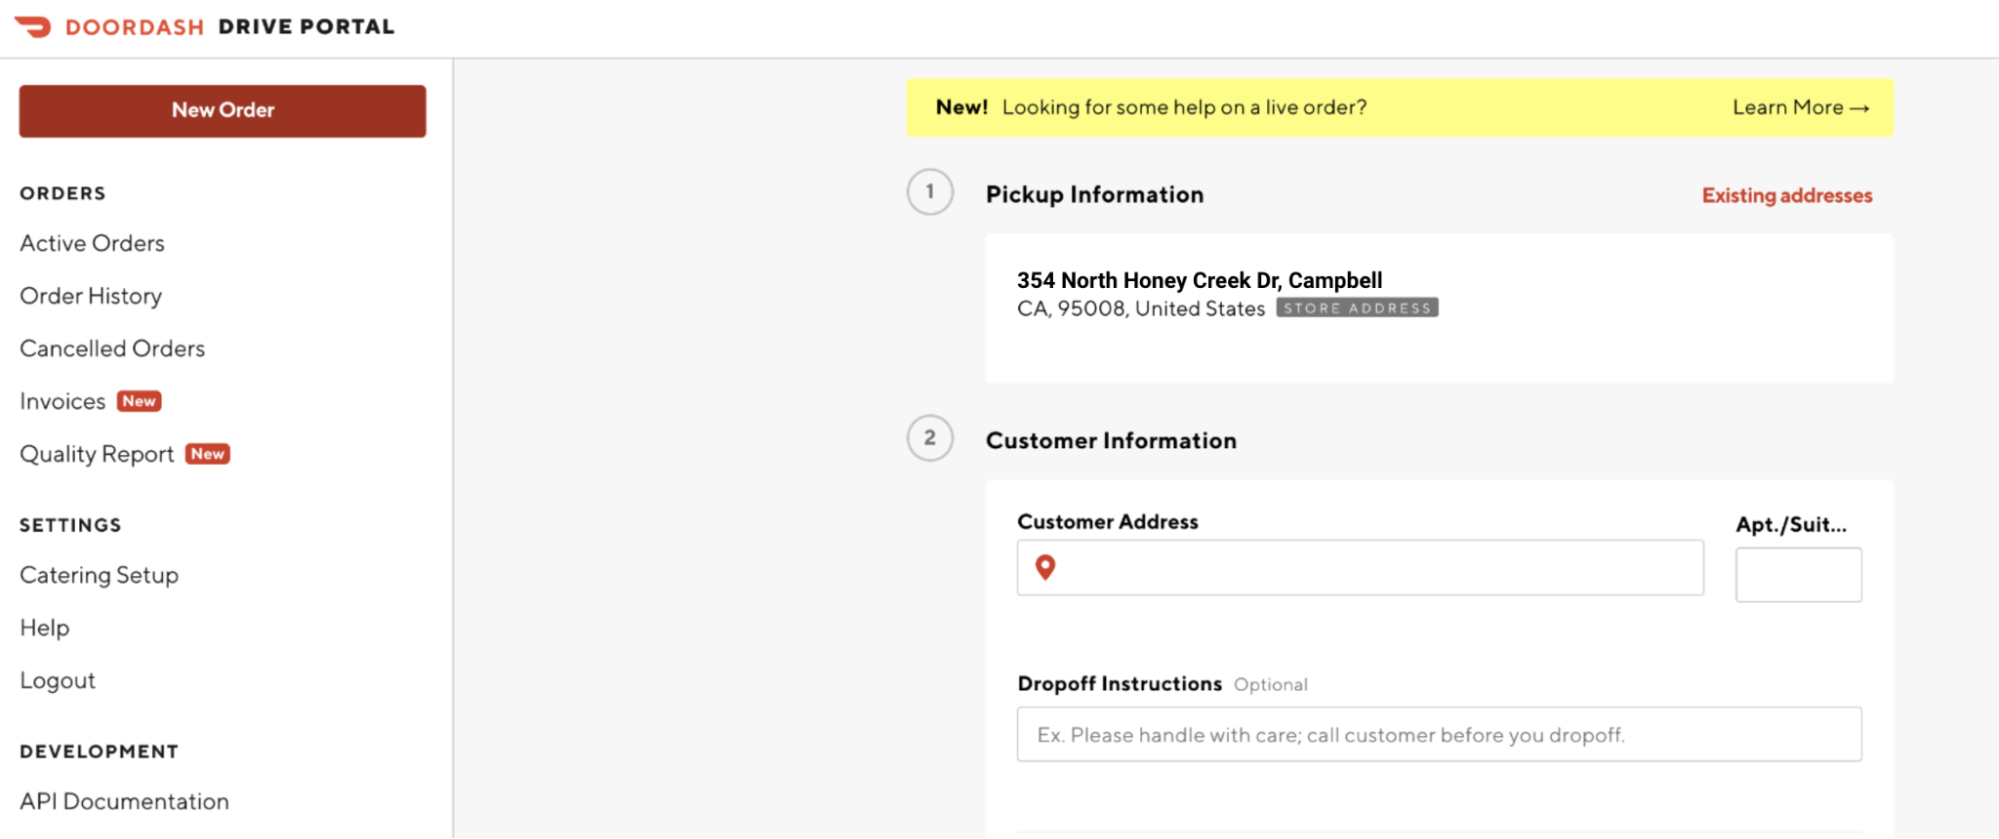Image resolution: width=1999 pixels, height=839 pixels.
Task: View Cancelled Orders
Action: coord(112,349)
